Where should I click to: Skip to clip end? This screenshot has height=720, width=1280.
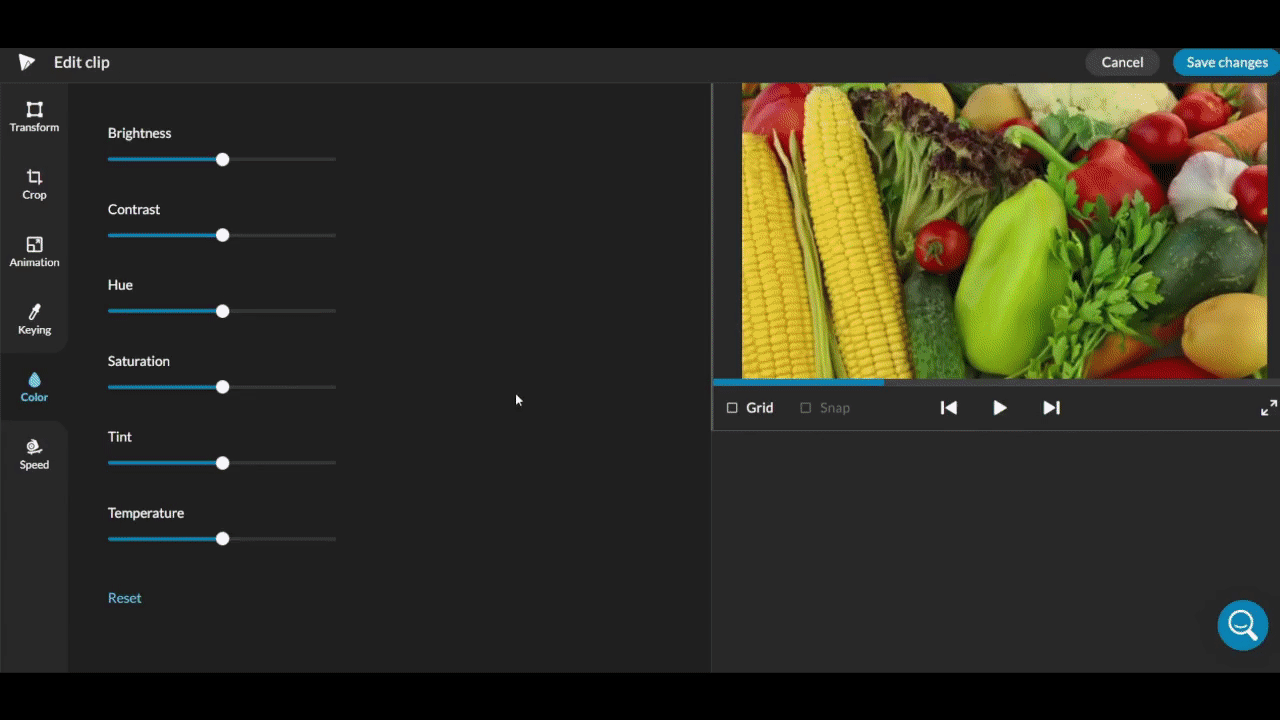(1051, 408)
